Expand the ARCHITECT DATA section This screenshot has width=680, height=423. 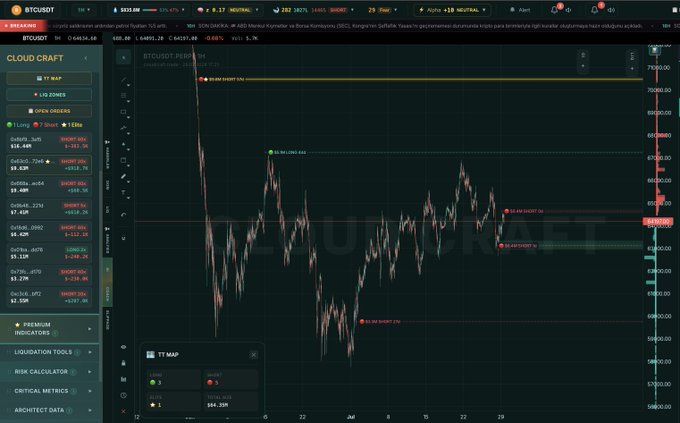[x=50, y=410]
